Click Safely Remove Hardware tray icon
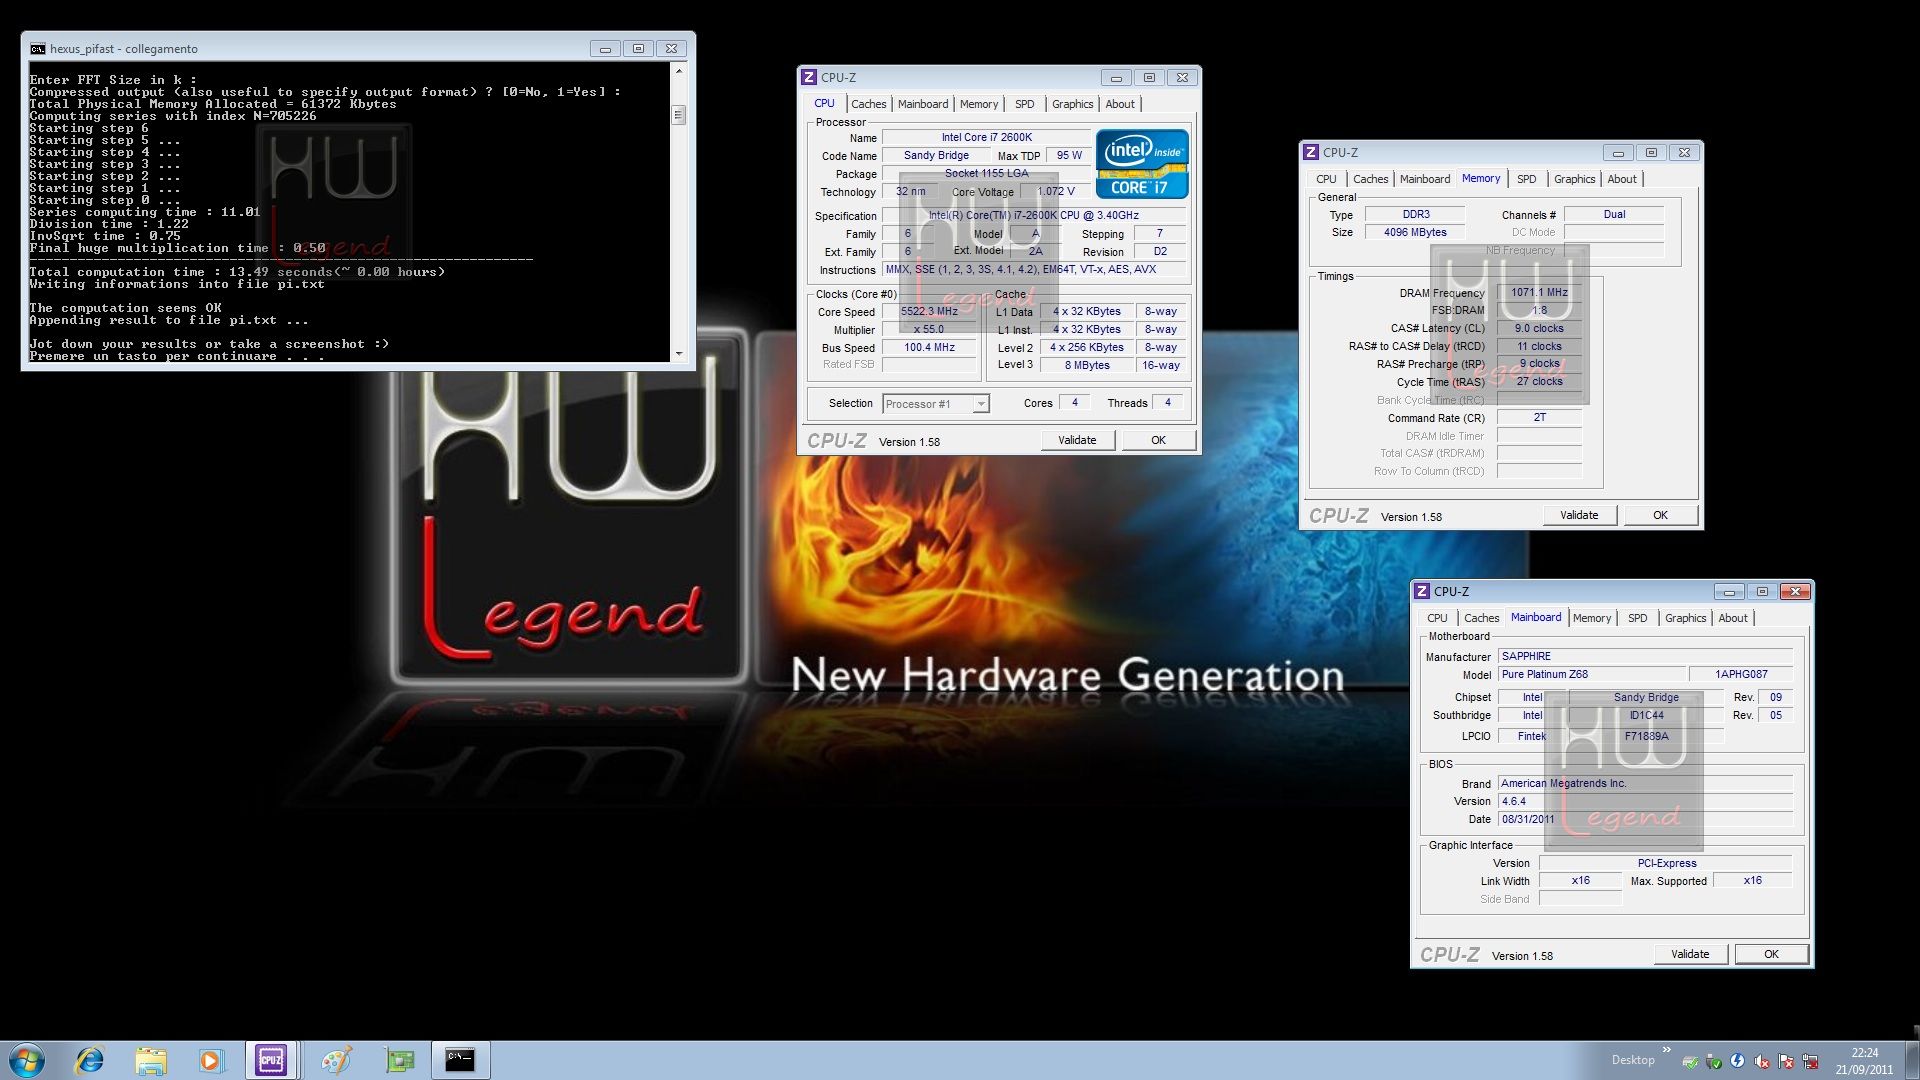The height and width of the screenshot is (1080, 1920). click(1714, 1062)
